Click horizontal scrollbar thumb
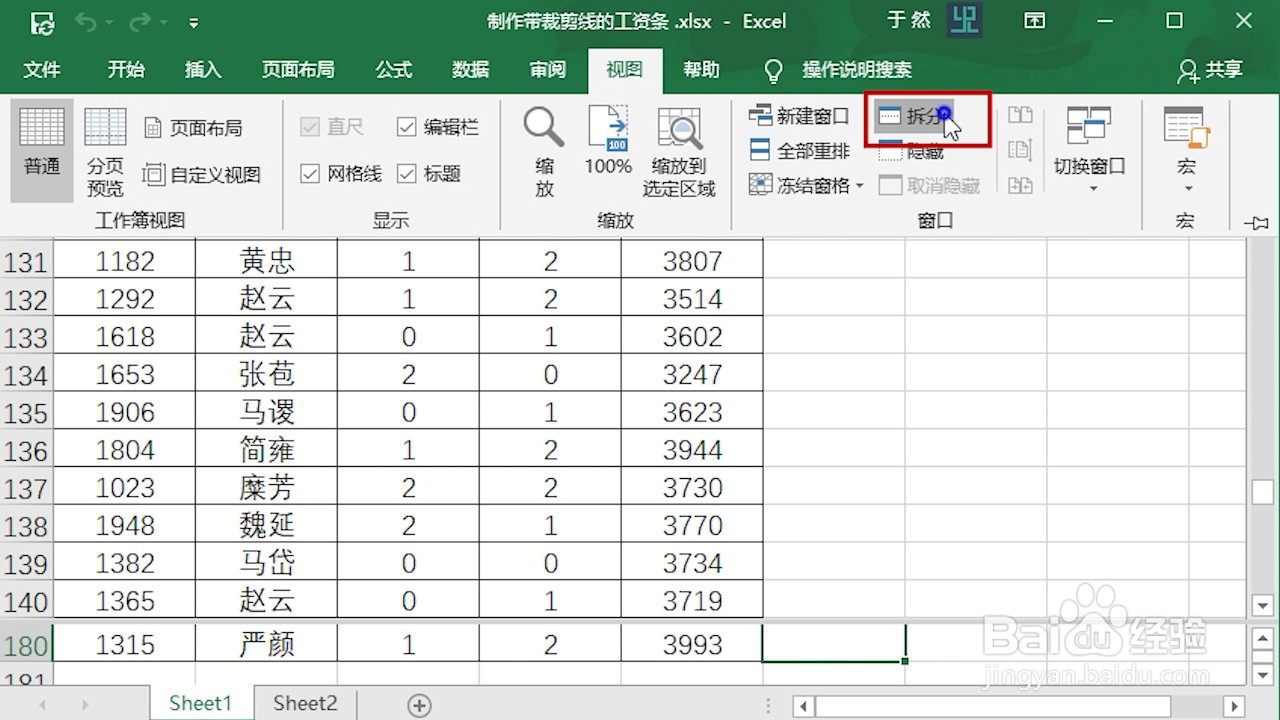Viewport: 1280px width, 720px height. click(x=993, y=706)
